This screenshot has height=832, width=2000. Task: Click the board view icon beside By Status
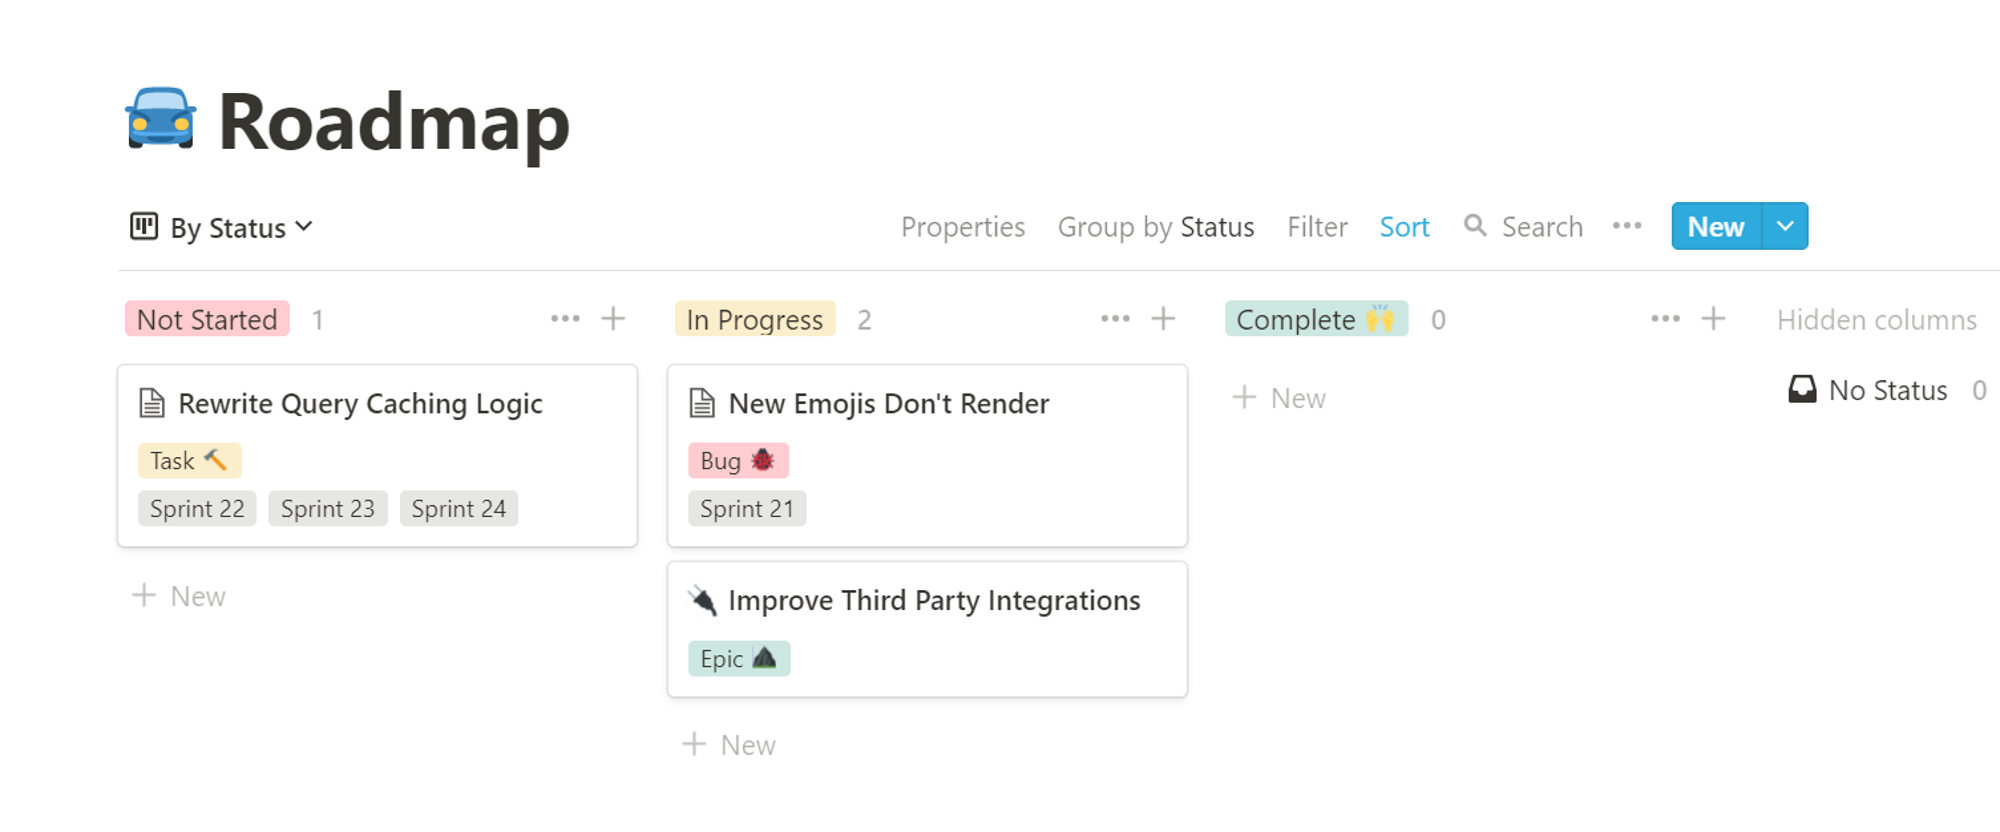coord(144,227)
